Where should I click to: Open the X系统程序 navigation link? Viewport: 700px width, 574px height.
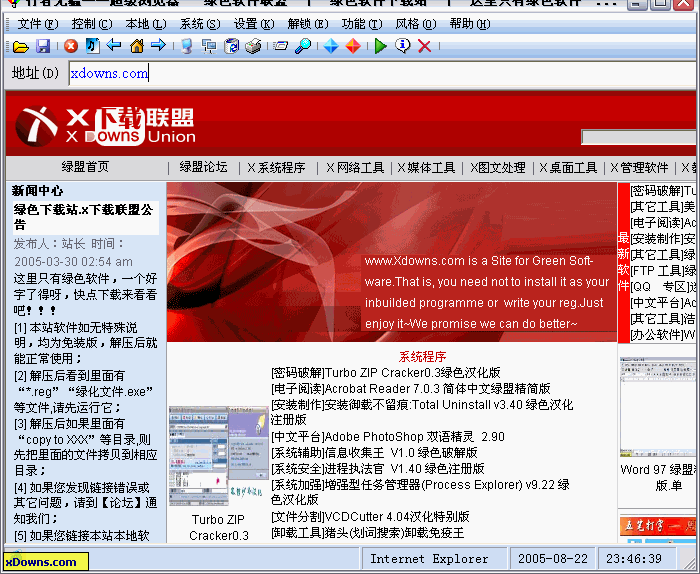(x=276, y=167)
